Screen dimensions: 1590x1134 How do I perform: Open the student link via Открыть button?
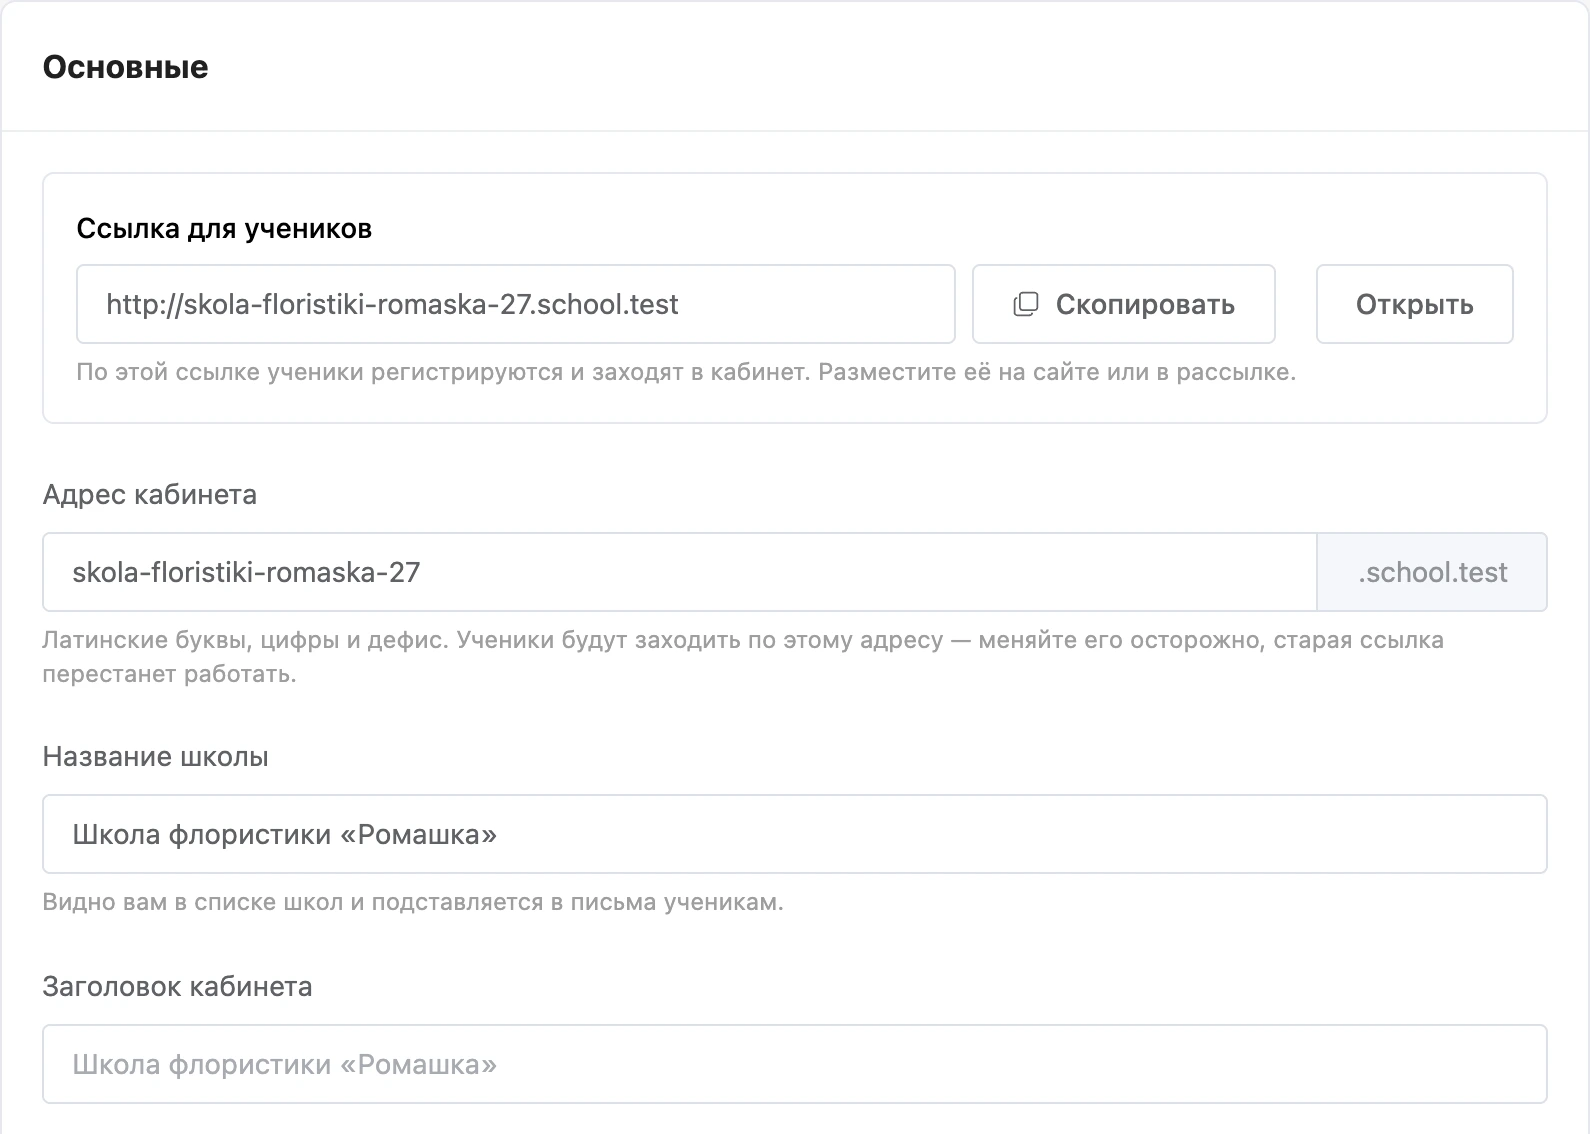1414,304
